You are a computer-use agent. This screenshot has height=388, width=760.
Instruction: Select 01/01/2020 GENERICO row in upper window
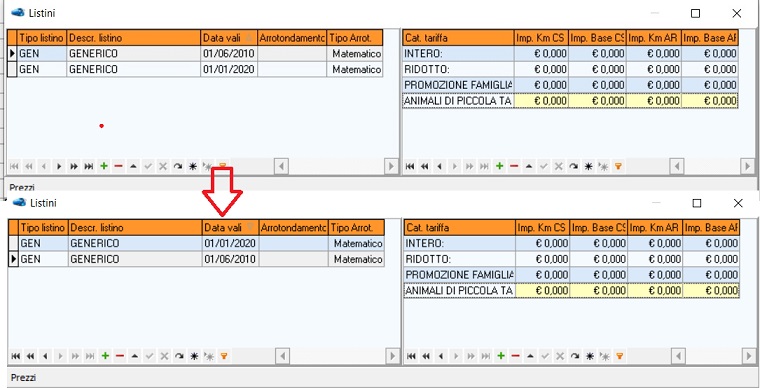coord(196,69)
